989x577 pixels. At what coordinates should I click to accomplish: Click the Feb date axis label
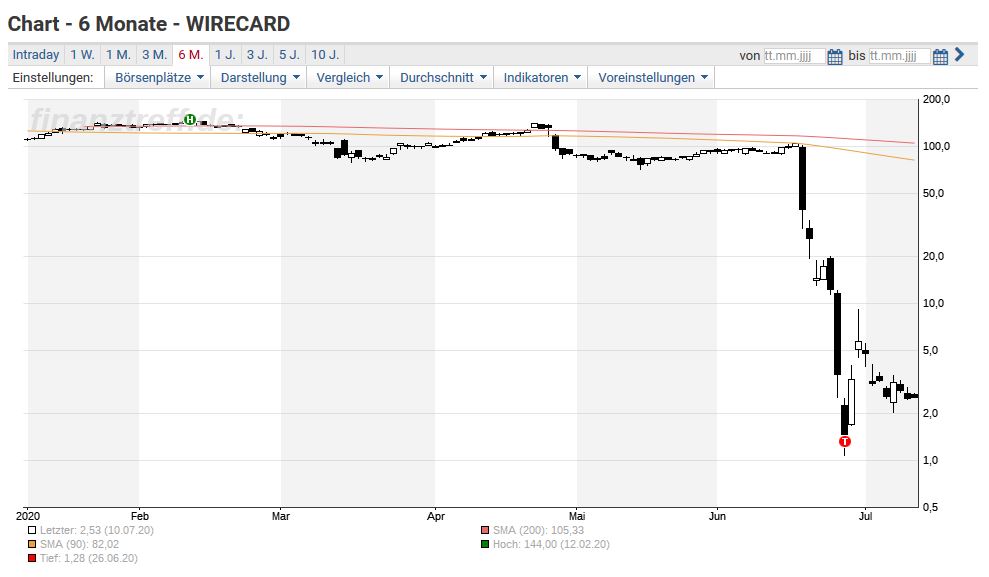tap(139, 516)
